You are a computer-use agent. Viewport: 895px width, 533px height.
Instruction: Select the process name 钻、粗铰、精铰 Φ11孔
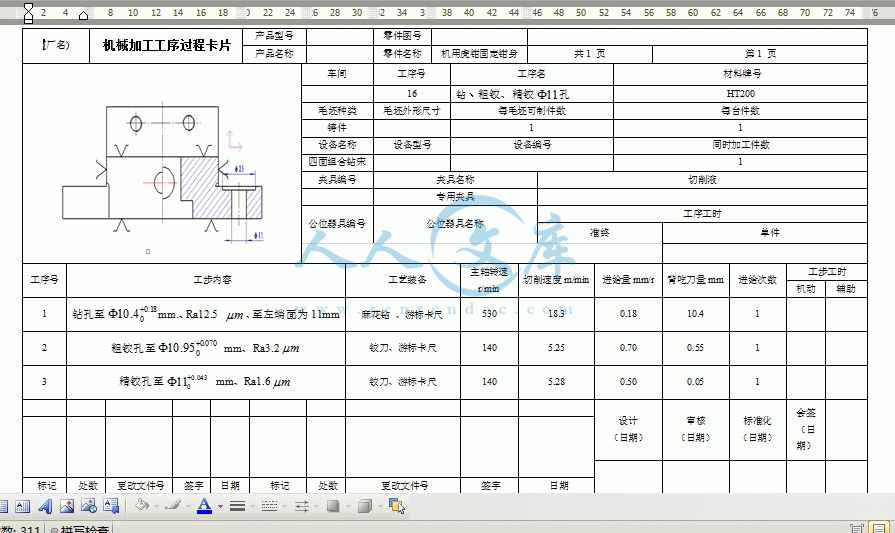point(512,94)
